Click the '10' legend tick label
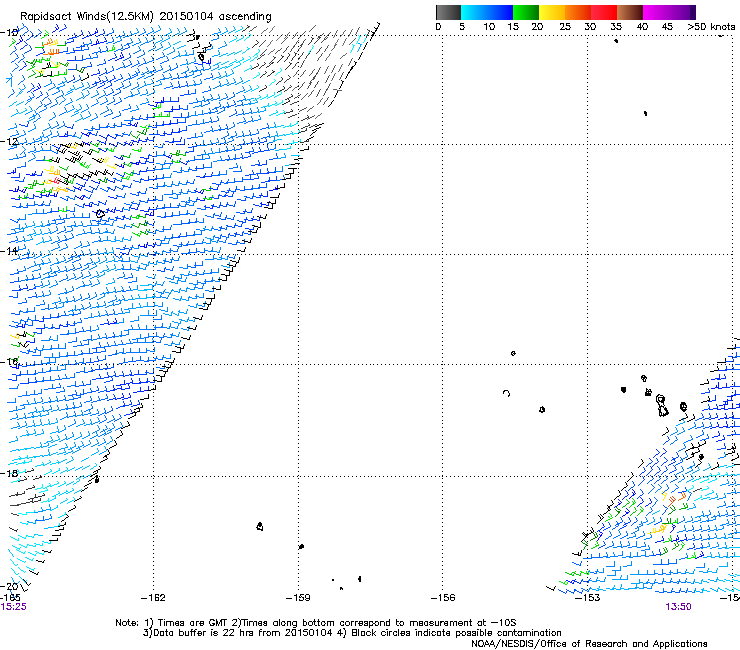The width and height of the screenshot is (740, 650). (x=489, y=27)
